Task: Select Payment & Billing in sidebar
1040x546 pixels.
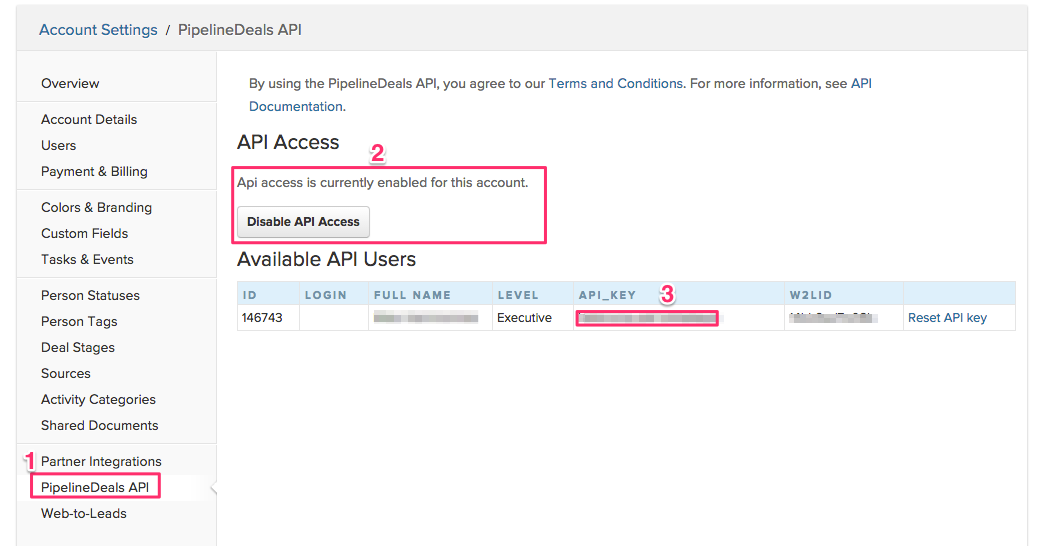Action: pyautogui.click(x=94, y=172)
